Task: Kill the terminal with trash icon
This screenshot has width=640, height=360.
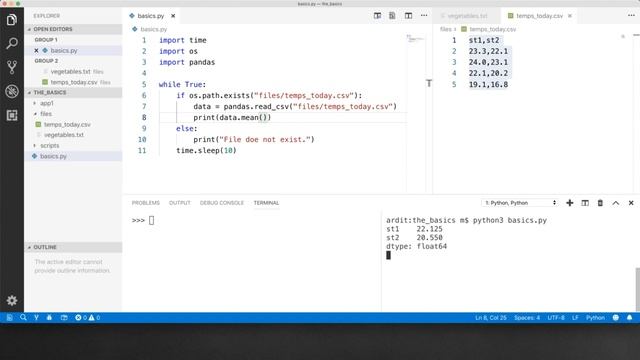Action: [x=600, y=203]
